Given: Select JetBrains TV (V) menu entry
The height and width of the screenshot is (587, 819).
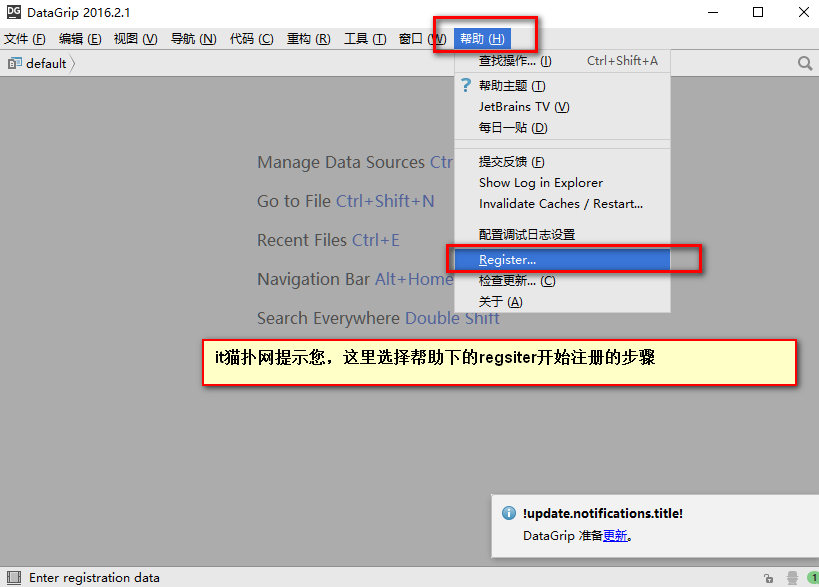Looking at the screenshot, I should tap(563, 107).
